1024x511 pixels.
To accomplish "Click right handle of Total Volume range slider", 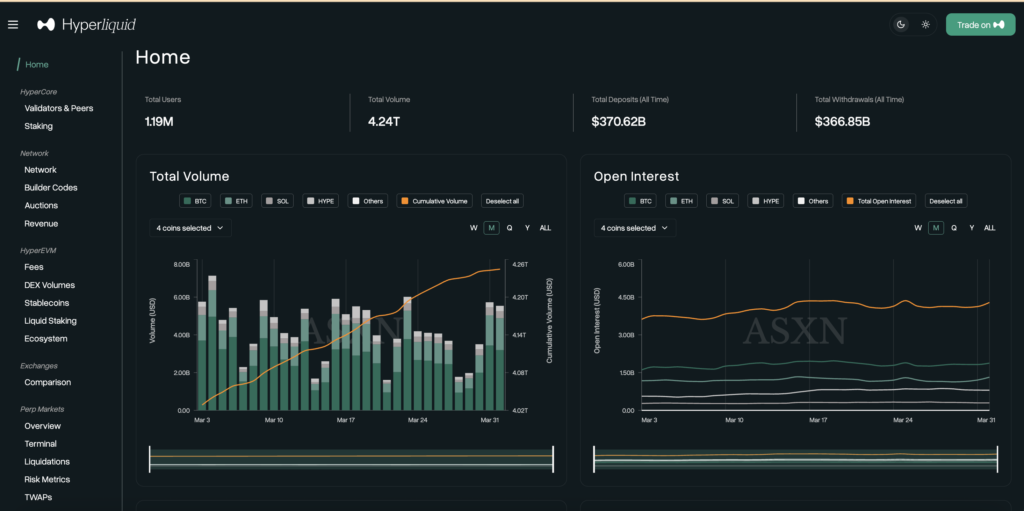I will [553, 459].
